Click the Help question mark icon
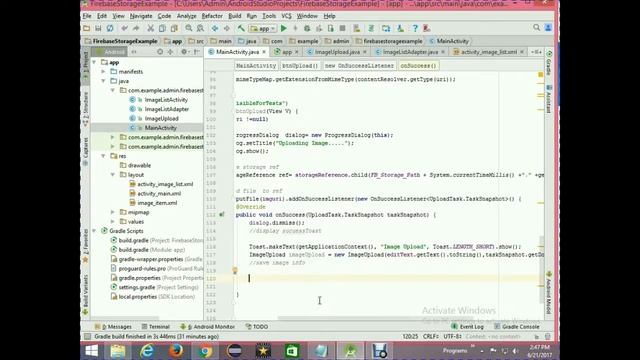 coord(415,28)
